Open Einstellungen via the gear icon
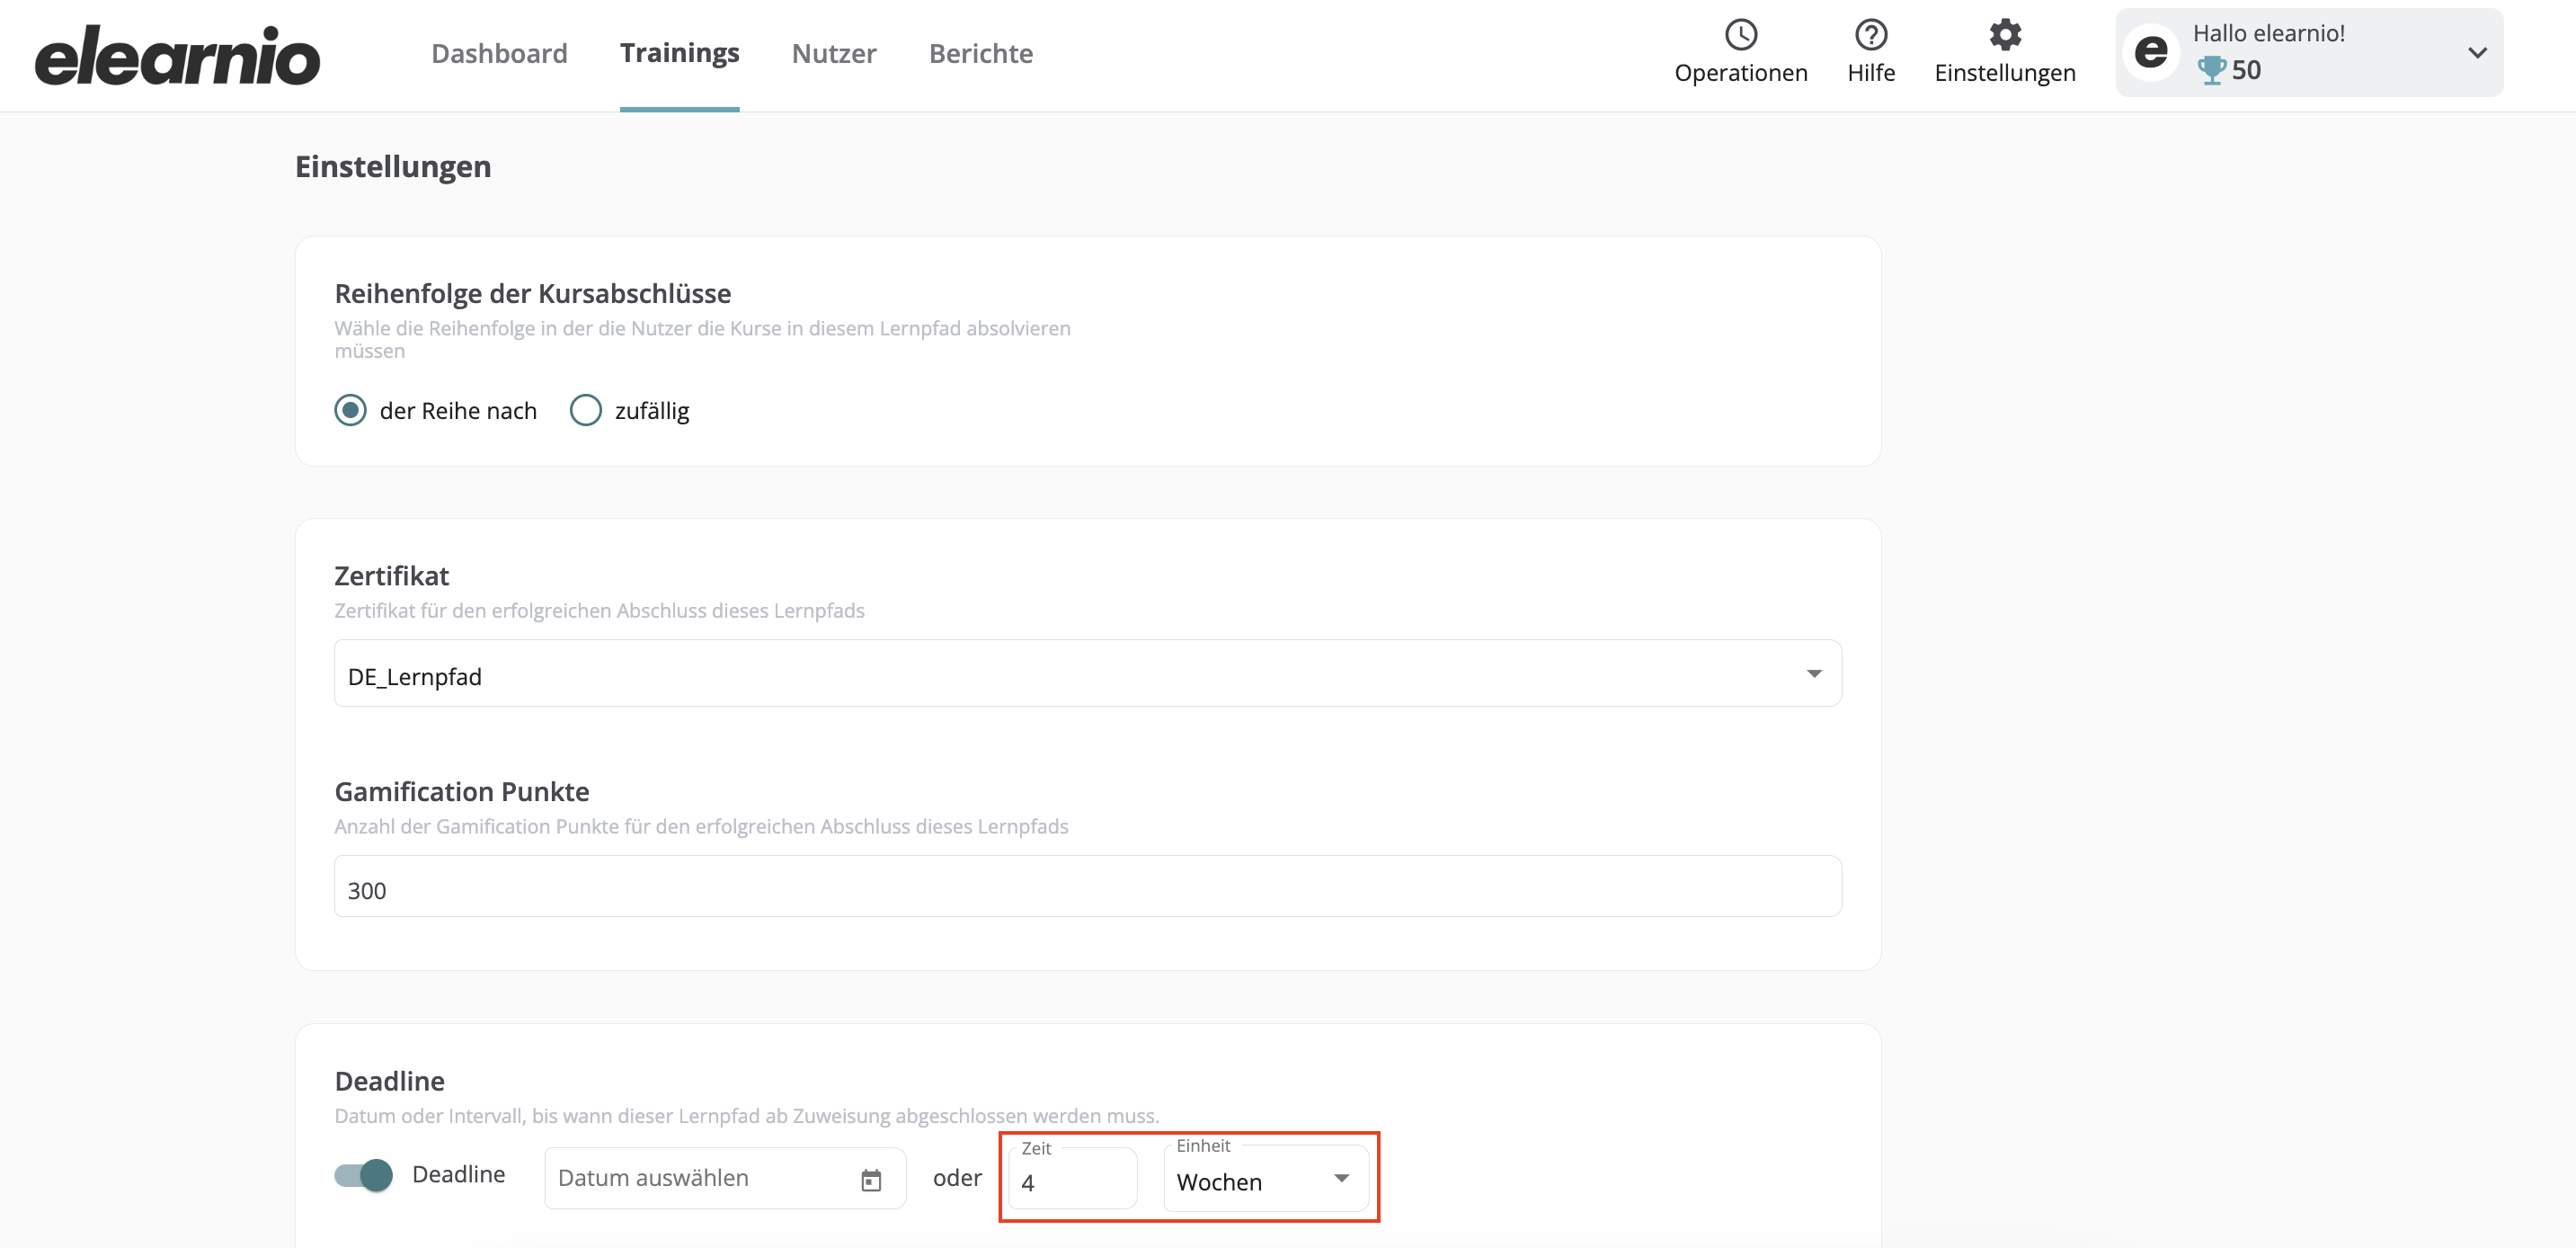The image size is (2576, 1248). click(2005, 35)
